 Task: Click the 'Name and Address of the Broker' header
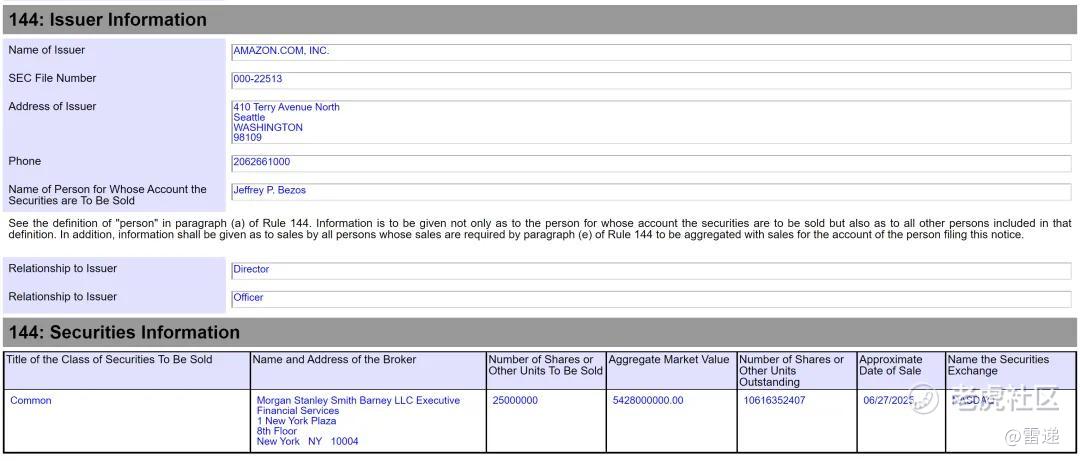pyautogui.click(x=368, y=370)
